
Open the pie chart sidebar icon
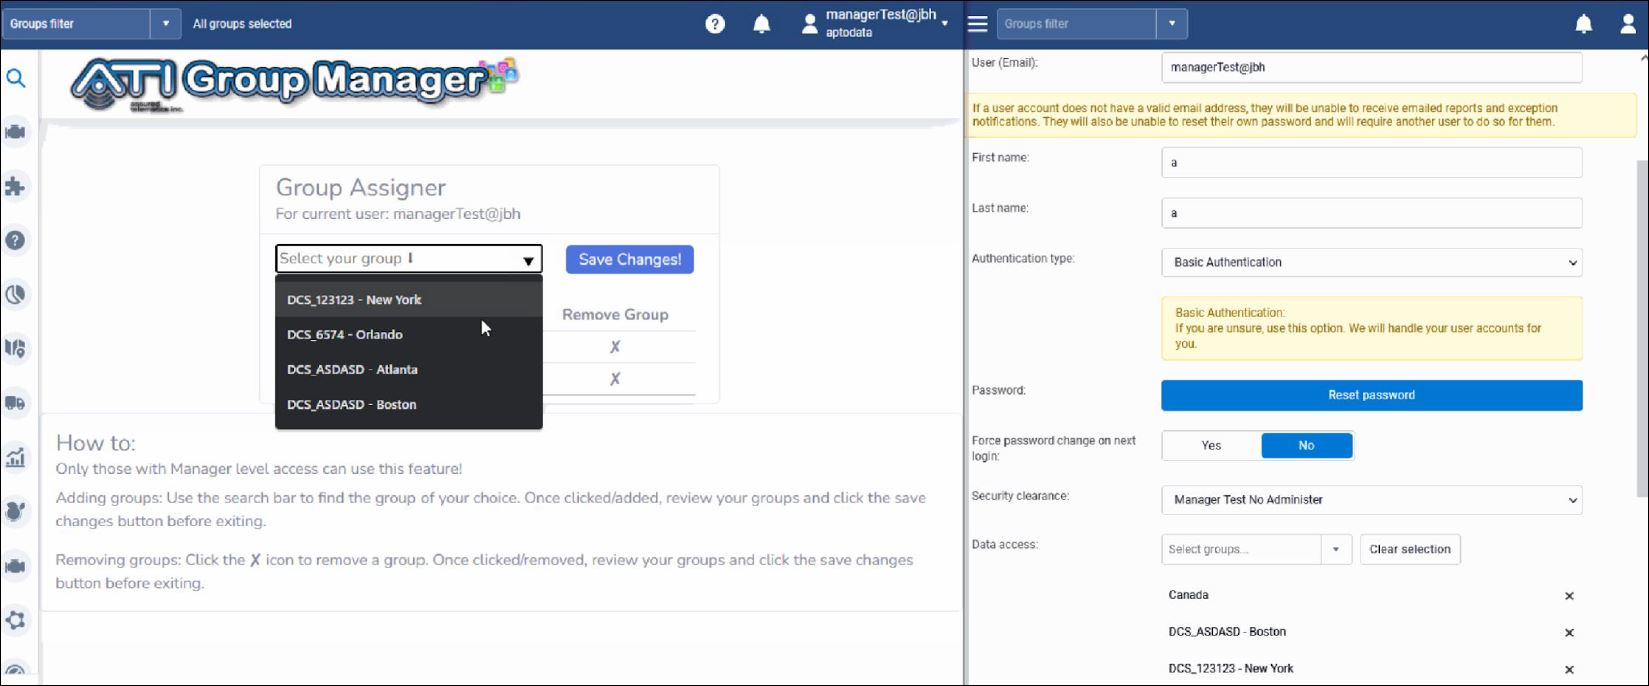(15, 295)
